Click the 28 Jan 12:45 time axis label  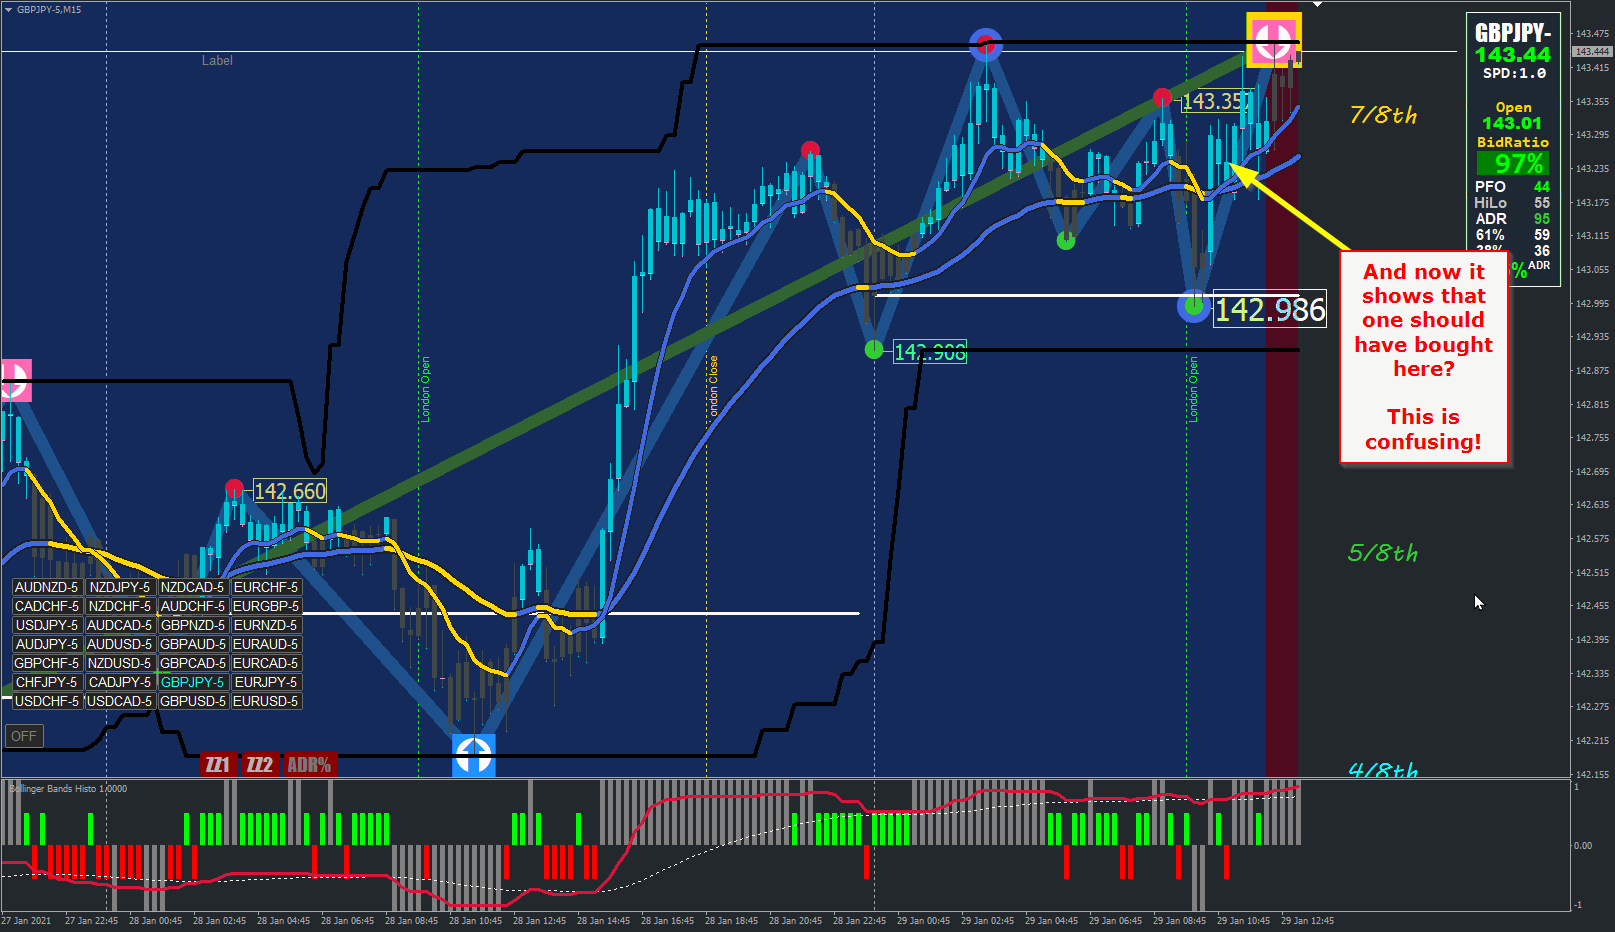point(539,921)
